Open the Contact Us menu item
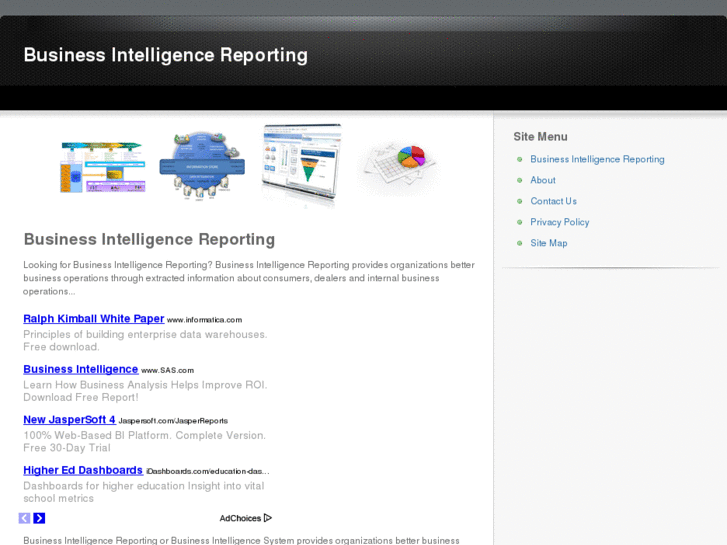The height and width of the screenshot is (545, 727). click(554, 201)
